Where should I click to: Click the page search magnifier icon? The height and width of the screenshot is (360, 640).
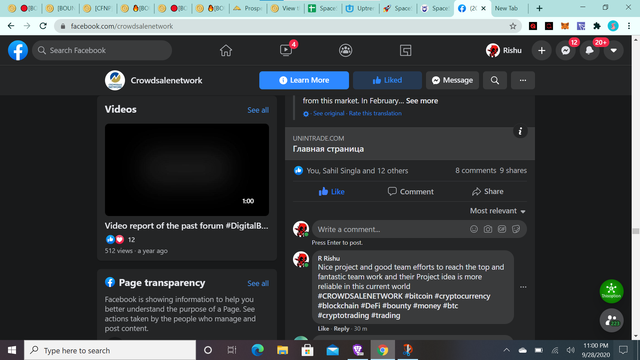[495, 80]
